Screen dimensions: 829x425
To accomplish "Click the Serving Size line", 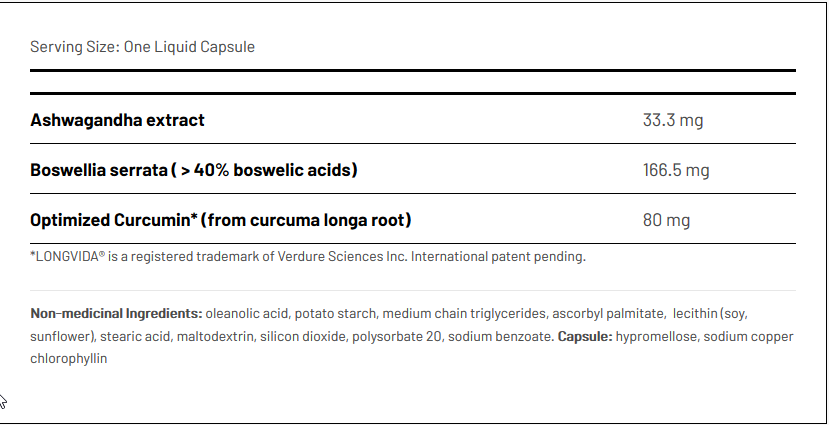I will (x=142, y=47).
